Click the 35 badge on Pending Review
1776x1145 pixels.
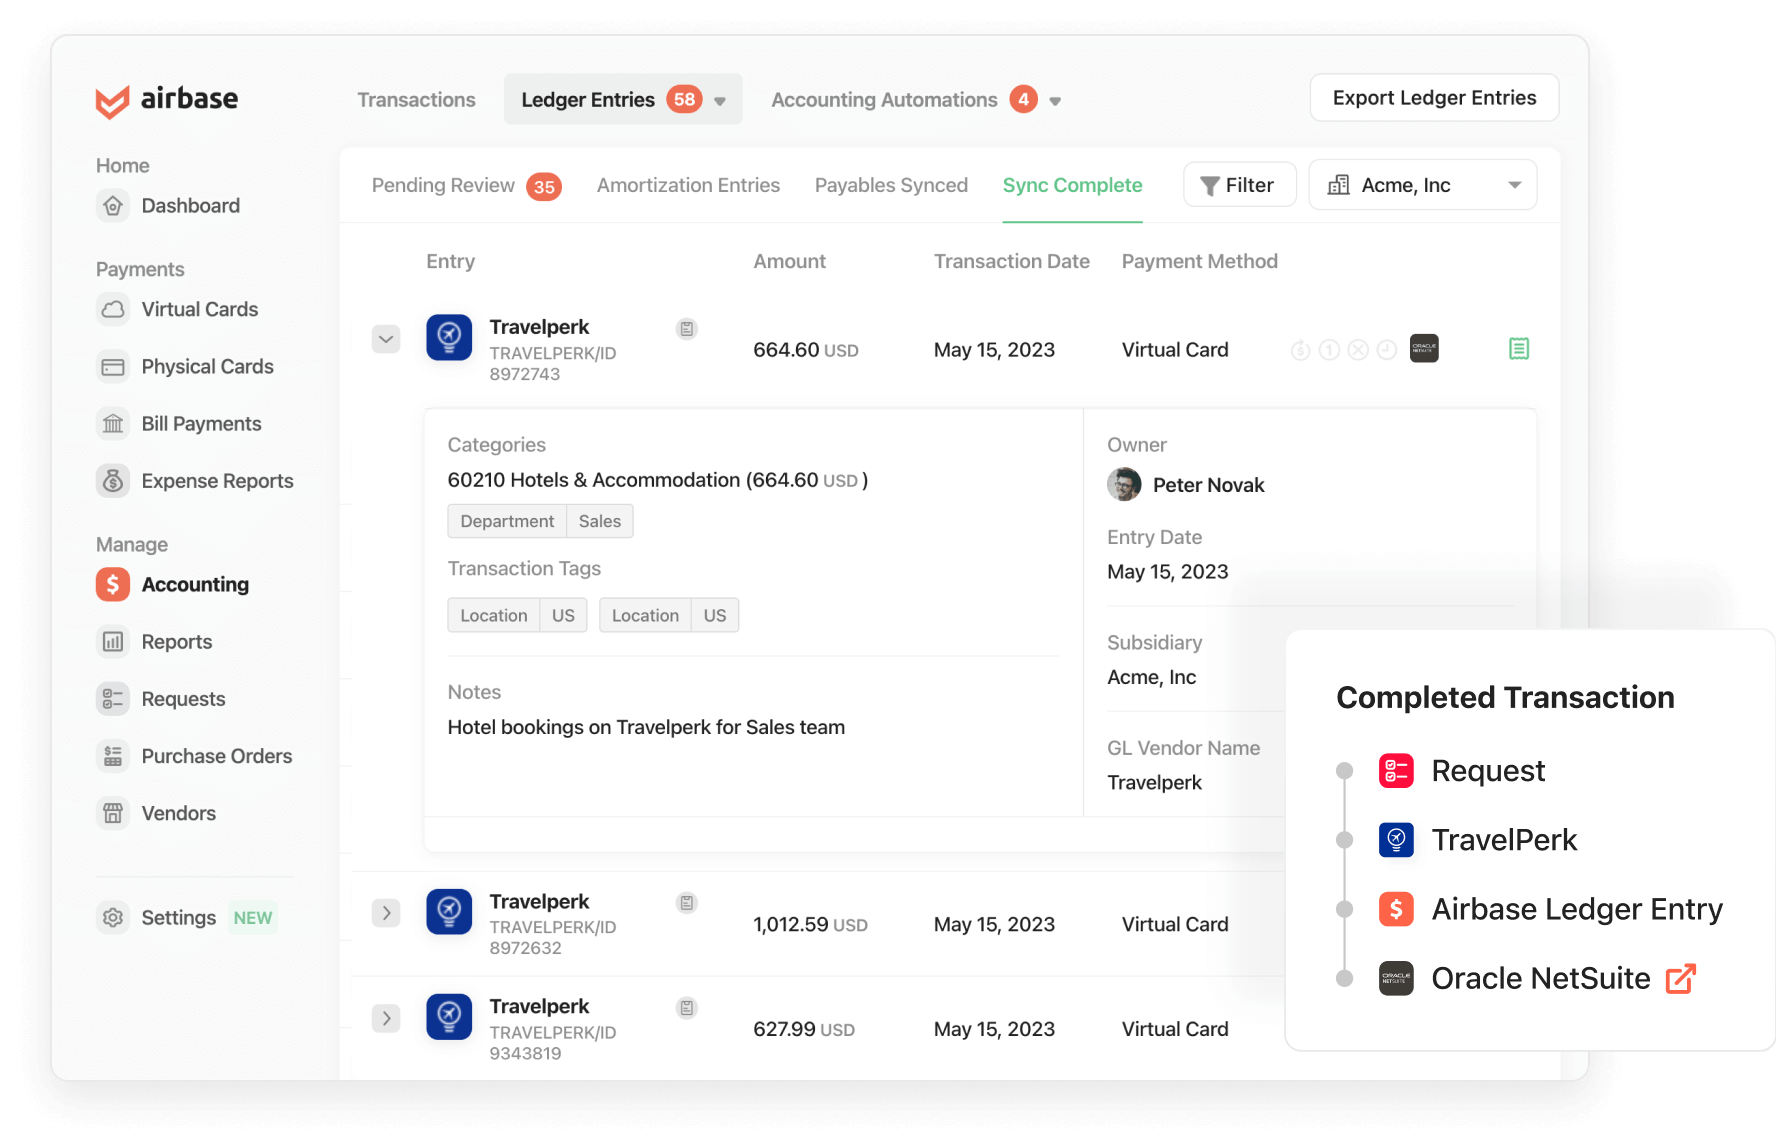[x=544, y=187]
